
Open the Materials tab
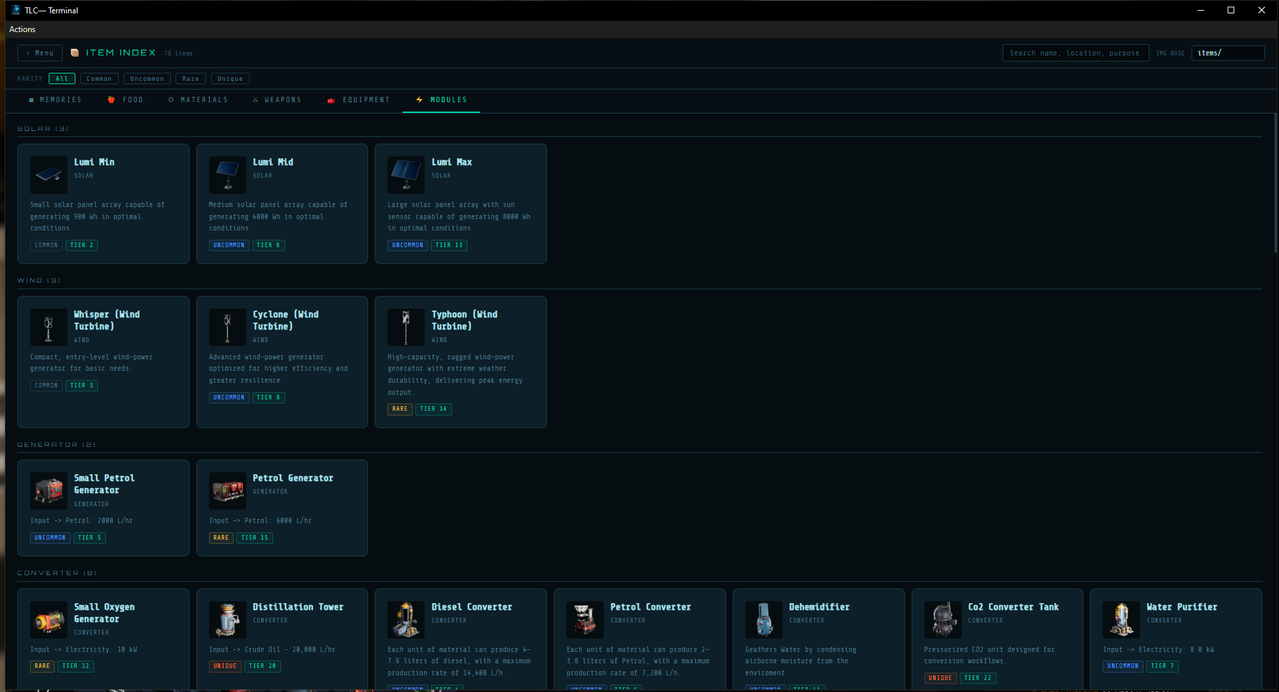tap(198, 100)
